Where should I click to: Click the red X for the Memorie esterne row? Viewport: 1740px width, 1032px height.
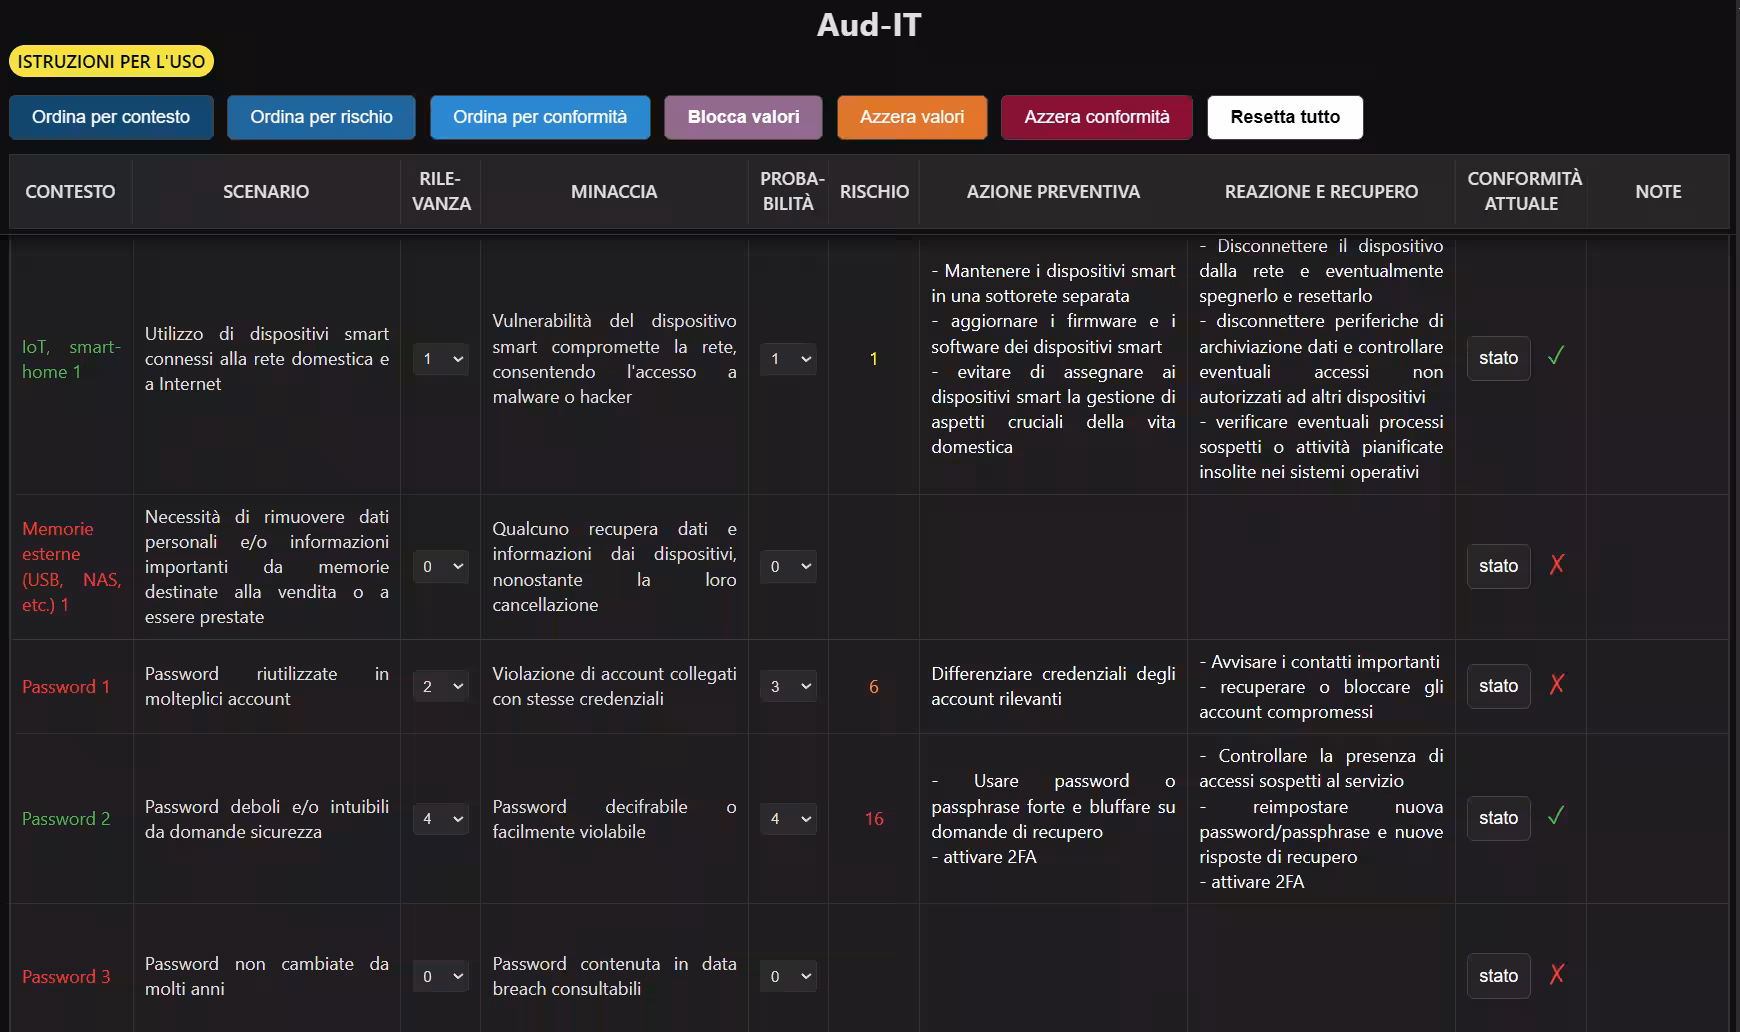coord(1556,565)
